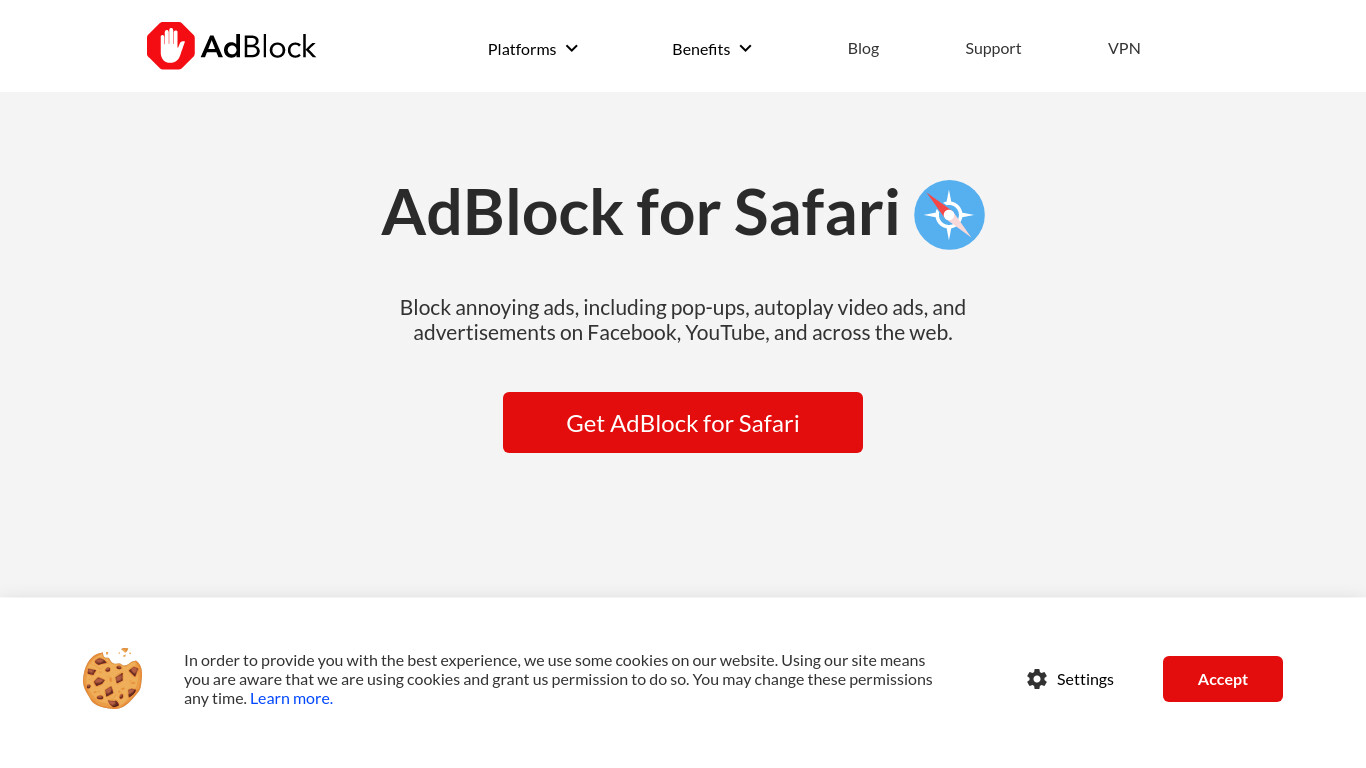This screenshot has width=1366, height=768.
Task: Open cookie Settings via its text label
Action: (1085, 679)
